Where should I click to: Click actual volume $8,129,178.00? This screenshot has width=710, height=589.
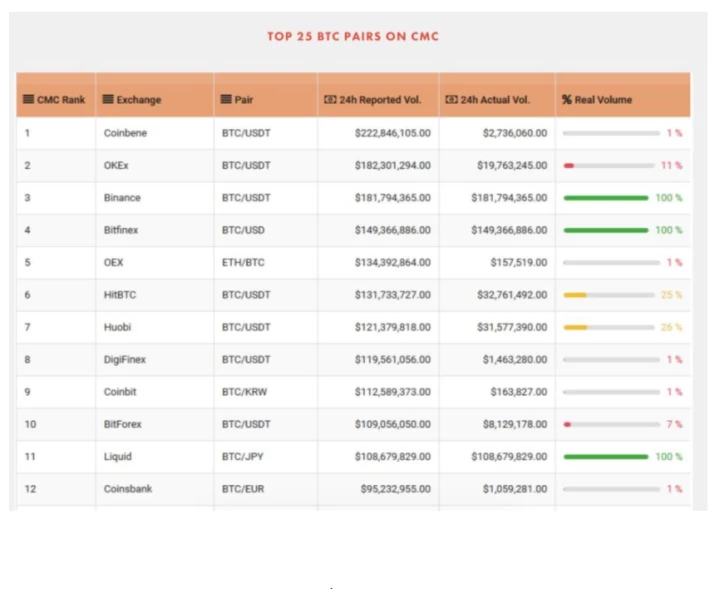515,425
